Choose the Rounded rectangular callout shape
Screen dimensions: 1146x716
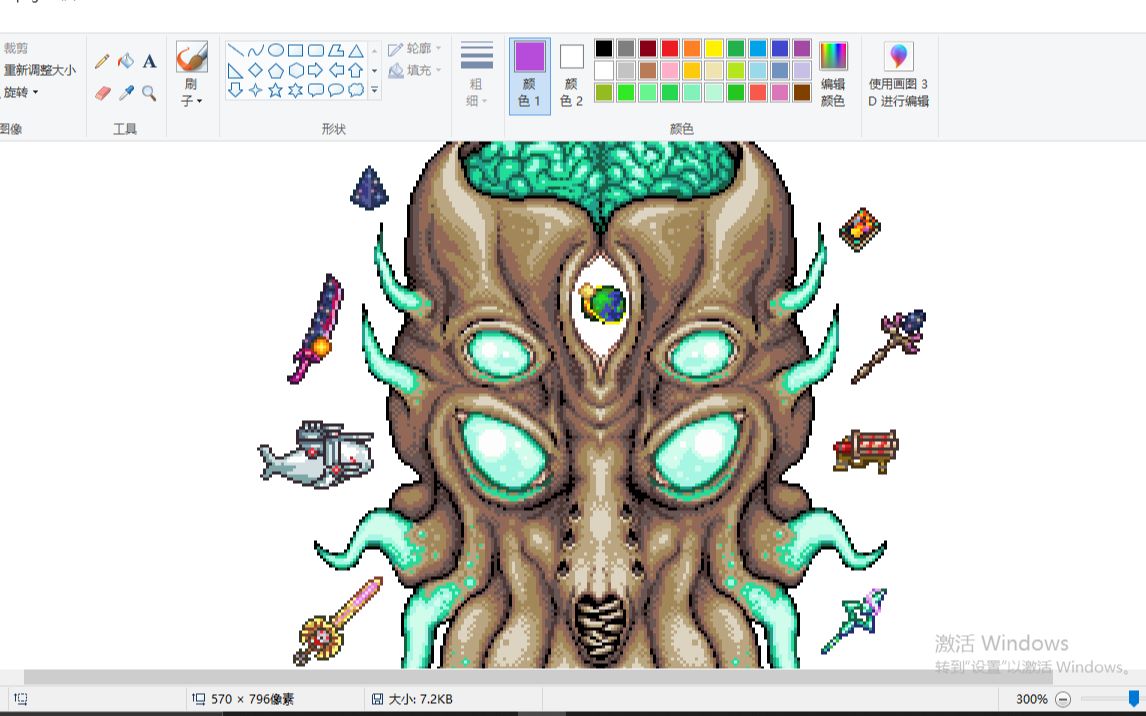pyautogui.click(x=316, y=90)
